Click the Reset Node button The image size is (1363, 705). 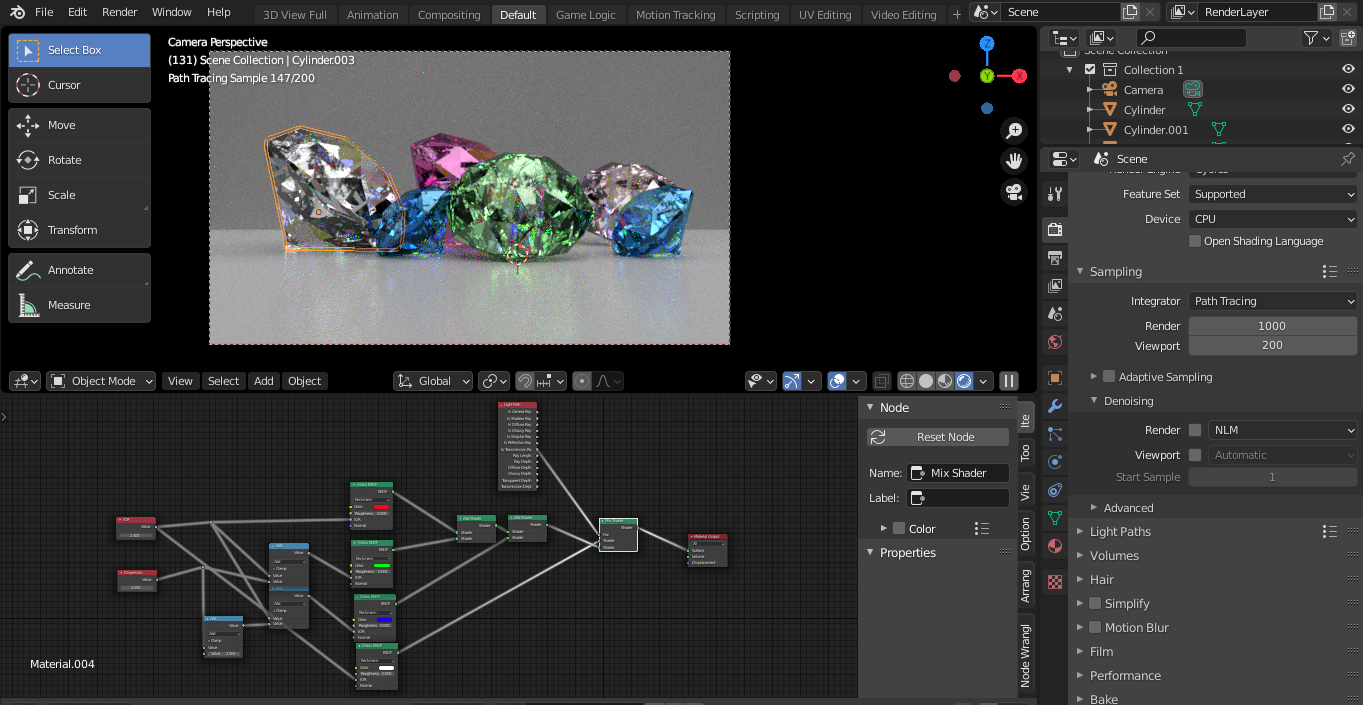[937, 437]
